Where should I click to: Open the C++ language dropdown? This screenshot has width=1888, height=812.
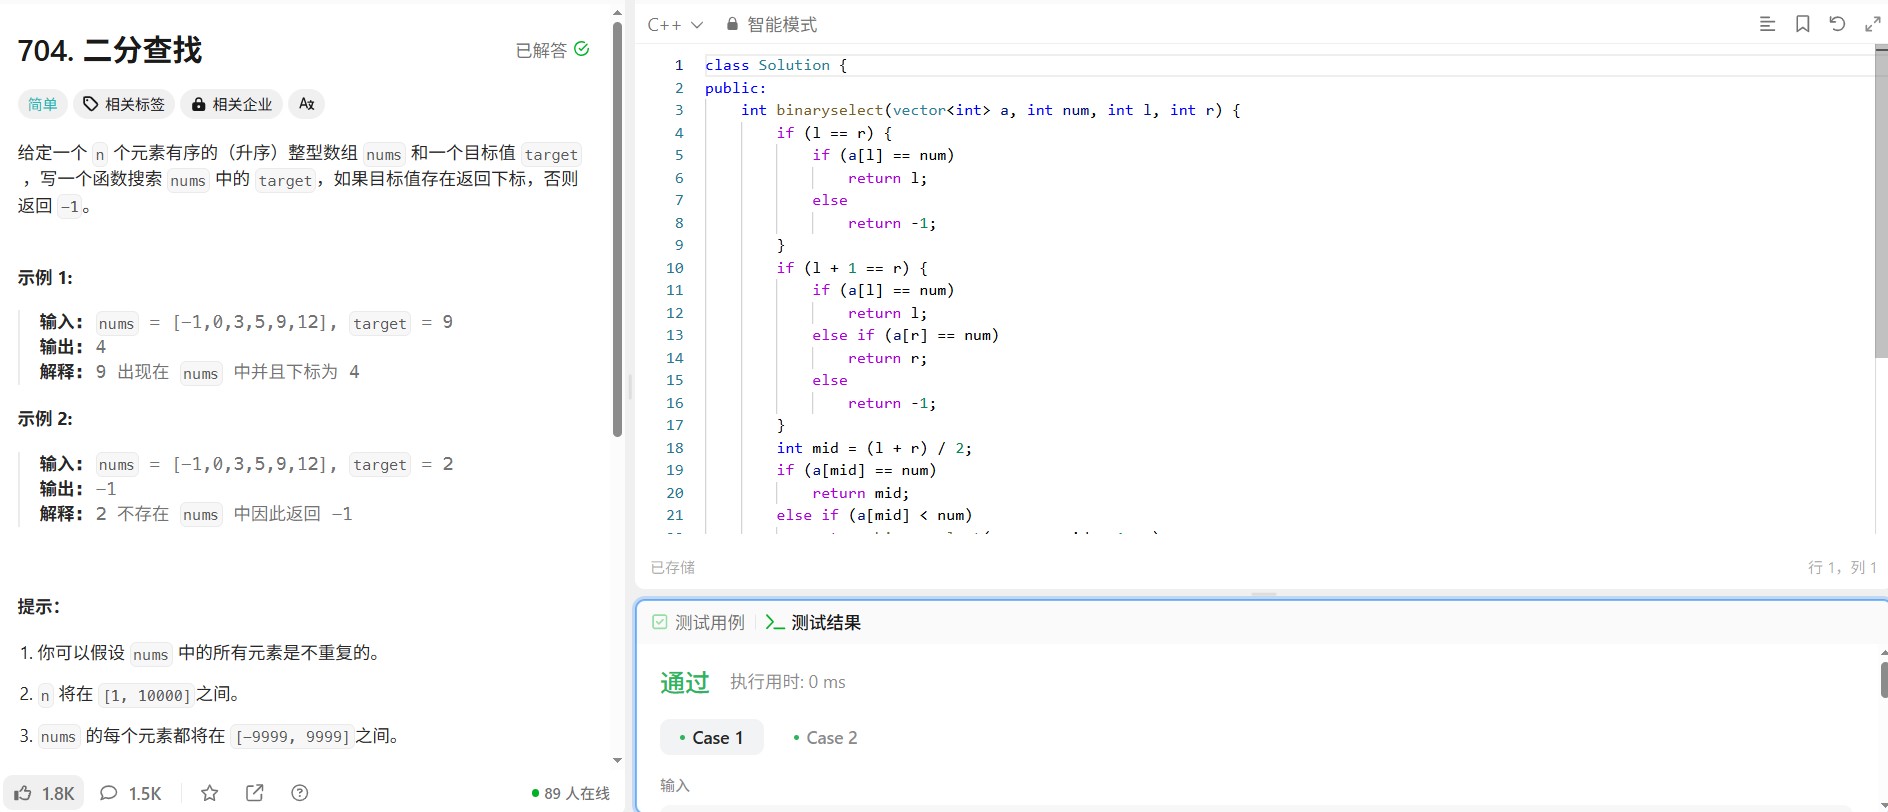pos(675,24)
